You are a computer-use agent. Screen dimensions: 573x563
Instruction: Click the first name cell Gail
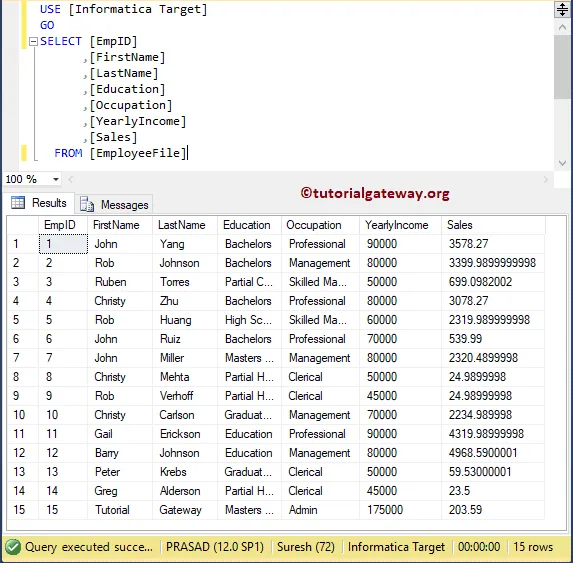120,434
